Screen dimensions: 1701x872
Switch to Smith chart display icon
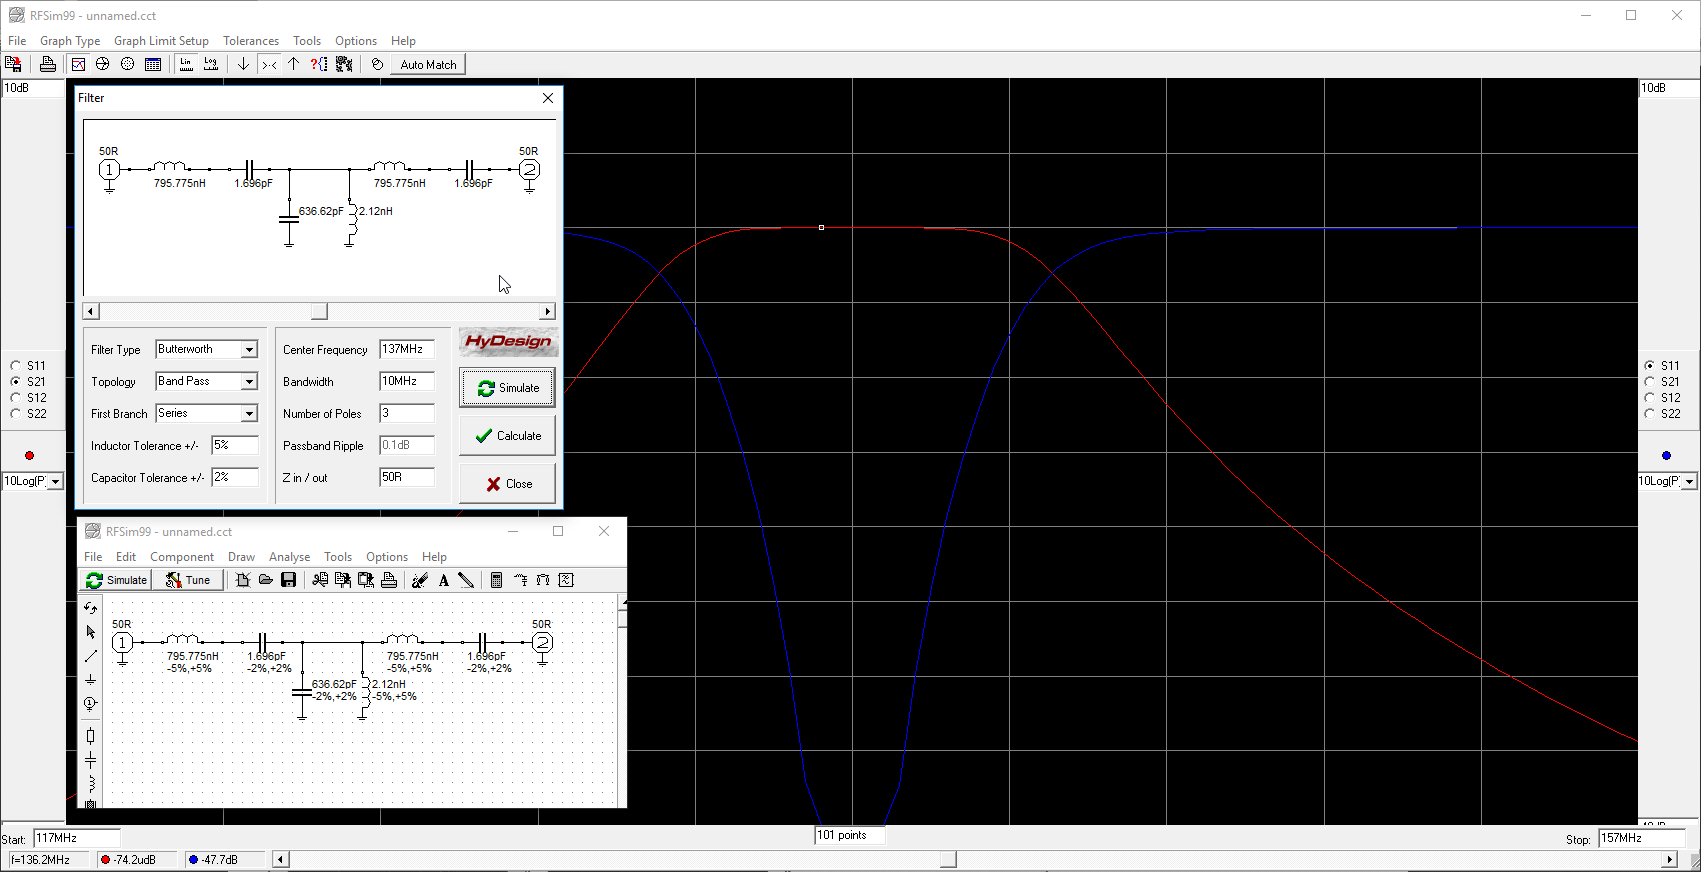(103, 64)
